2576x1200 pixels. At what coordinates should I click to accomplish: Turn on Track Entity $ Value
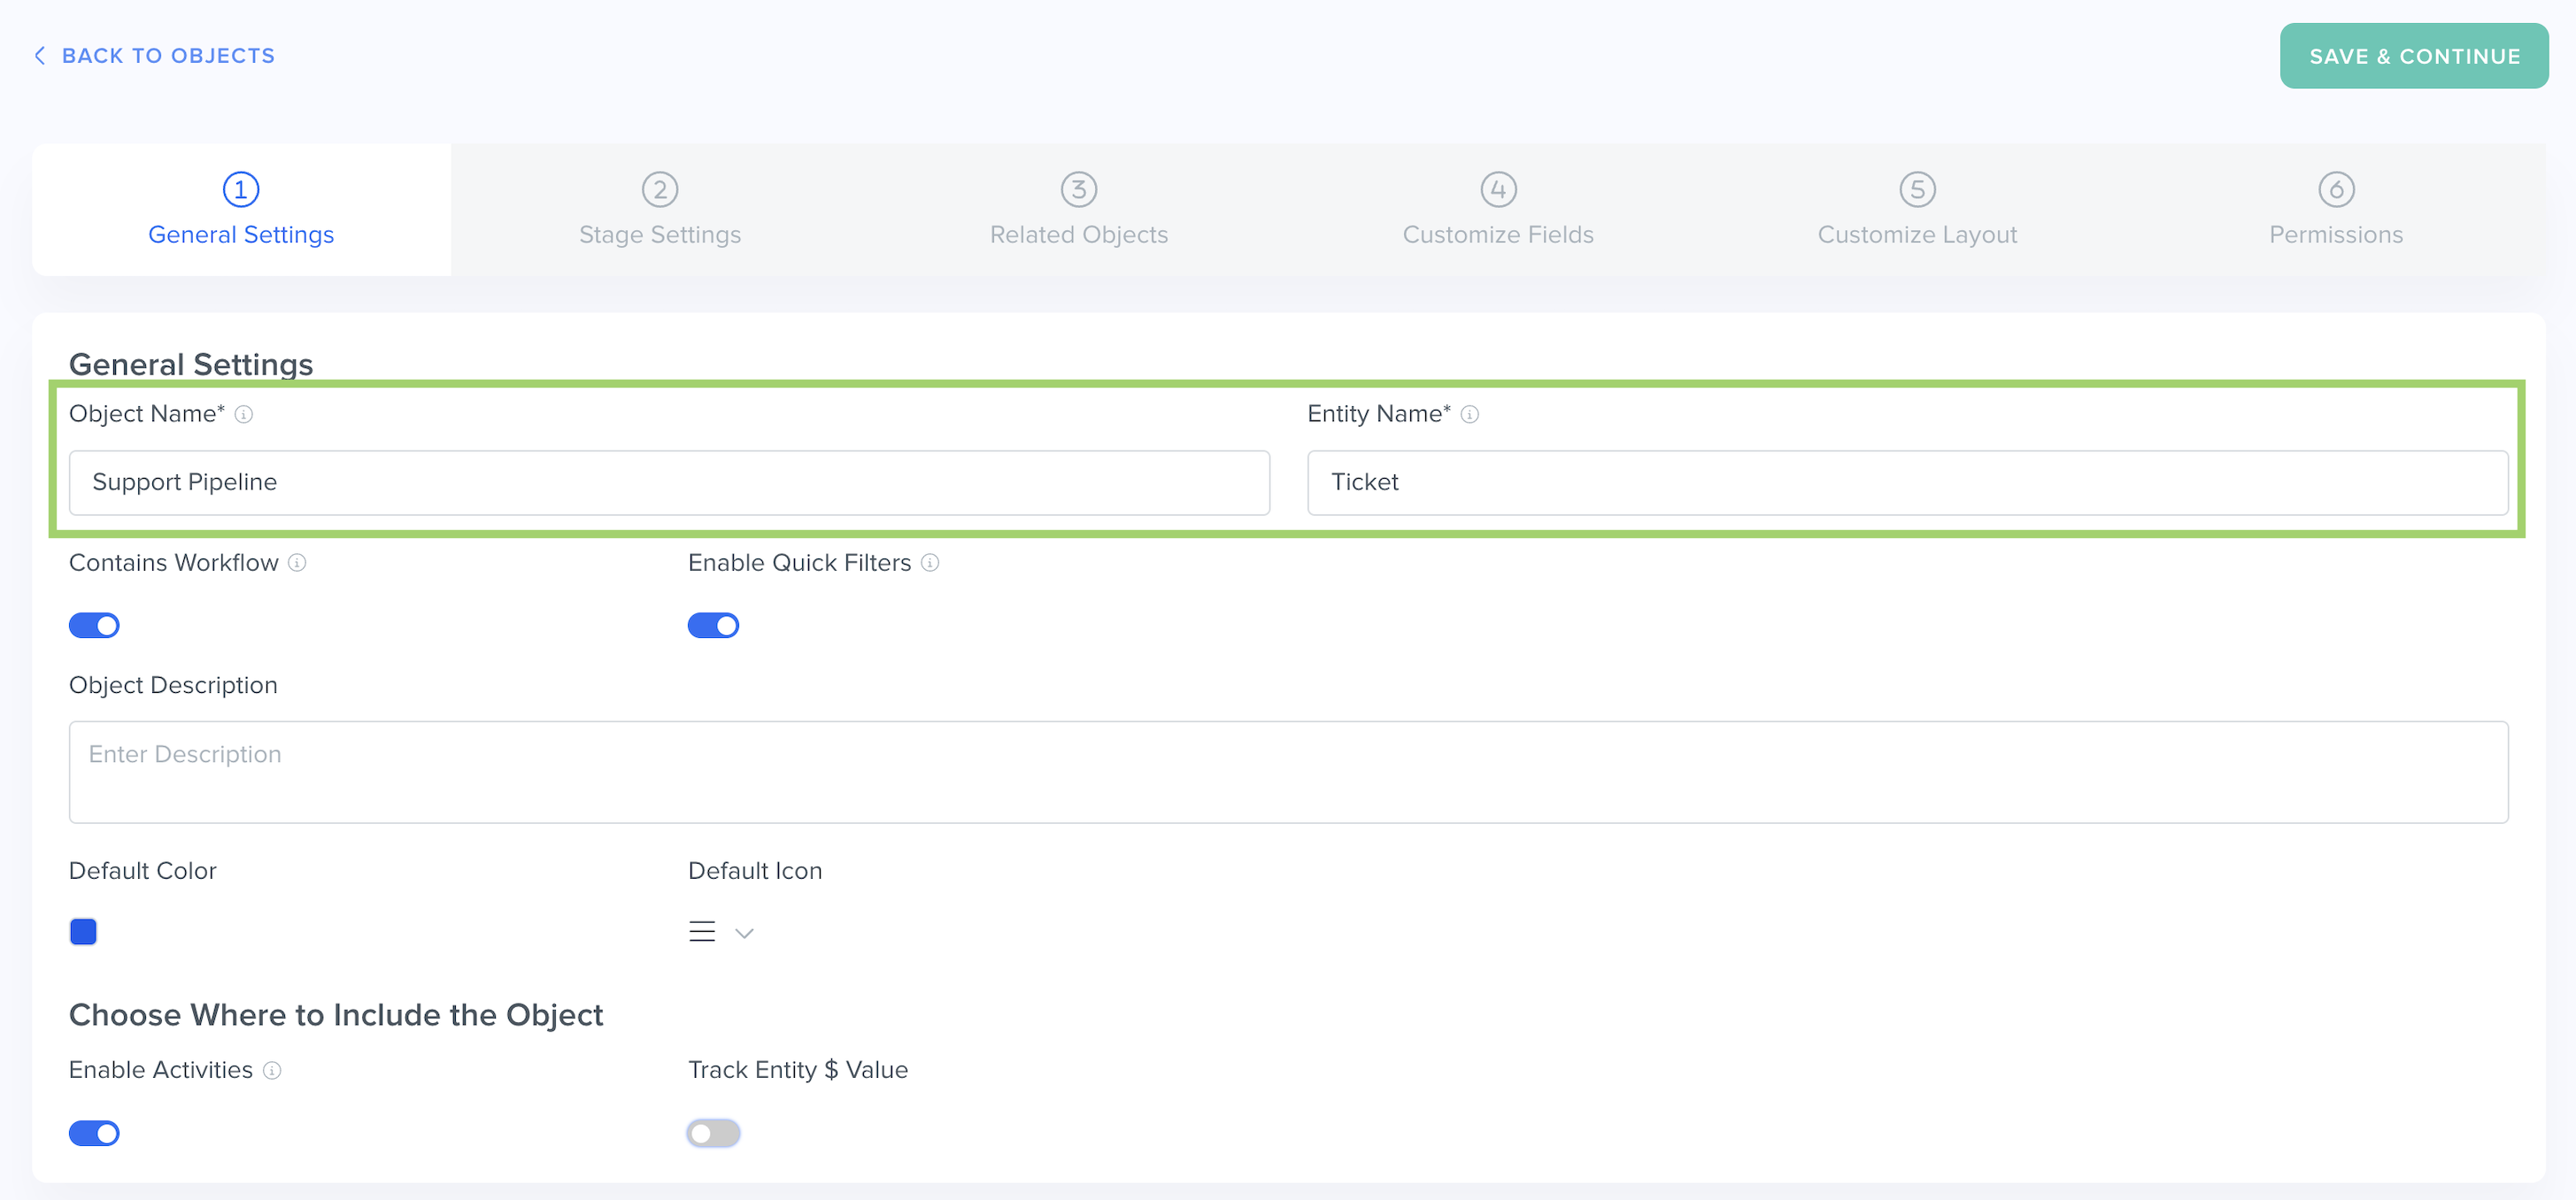tap(713, 1133)
